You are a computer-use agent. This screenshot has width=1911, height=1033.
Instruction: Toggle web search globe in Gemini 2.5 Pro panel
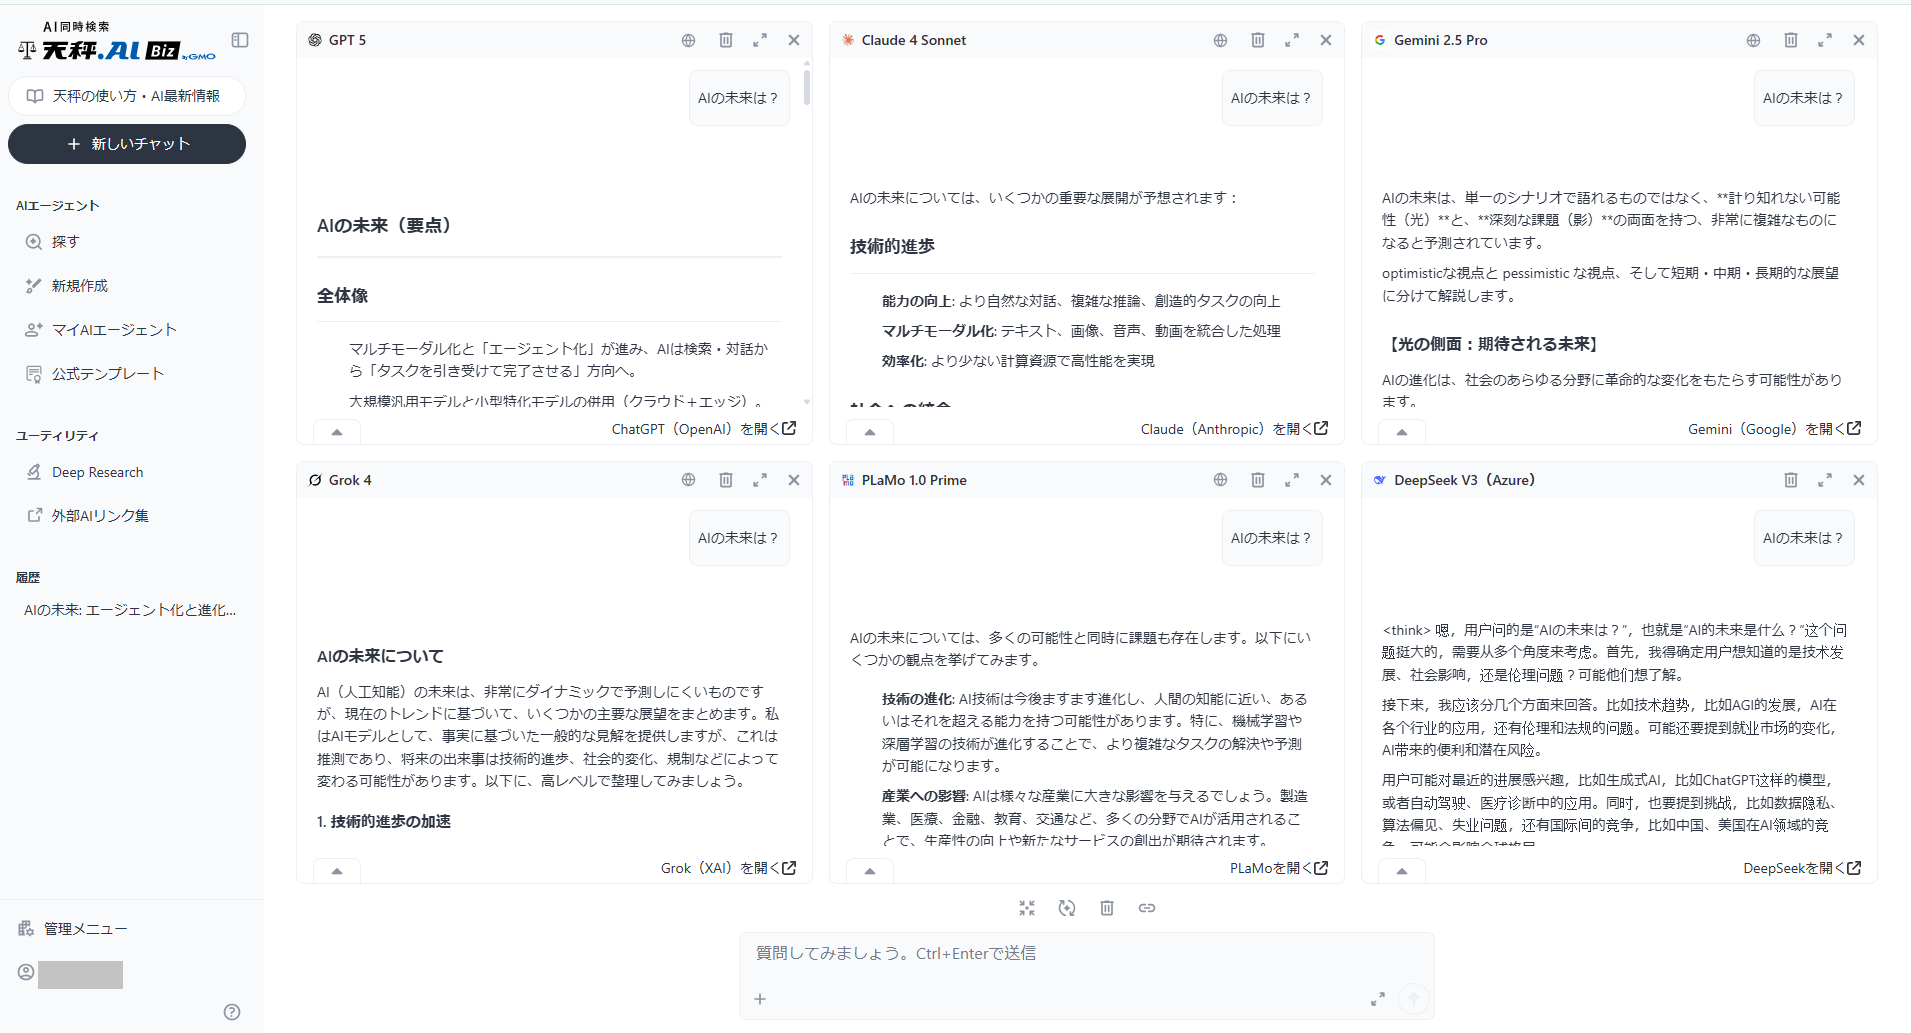click(x=1753, y=40)
